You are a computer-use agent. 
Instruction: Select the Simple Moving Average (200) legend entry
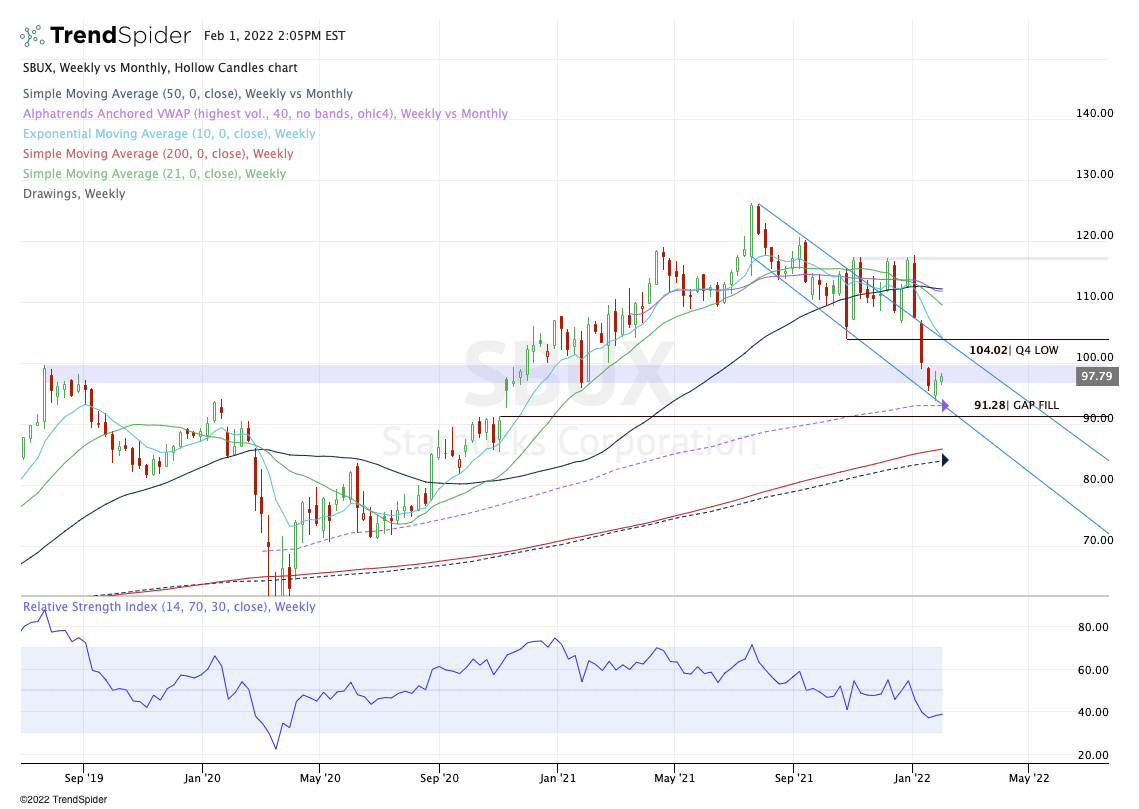pyautogui.click(x=158, y=153)
